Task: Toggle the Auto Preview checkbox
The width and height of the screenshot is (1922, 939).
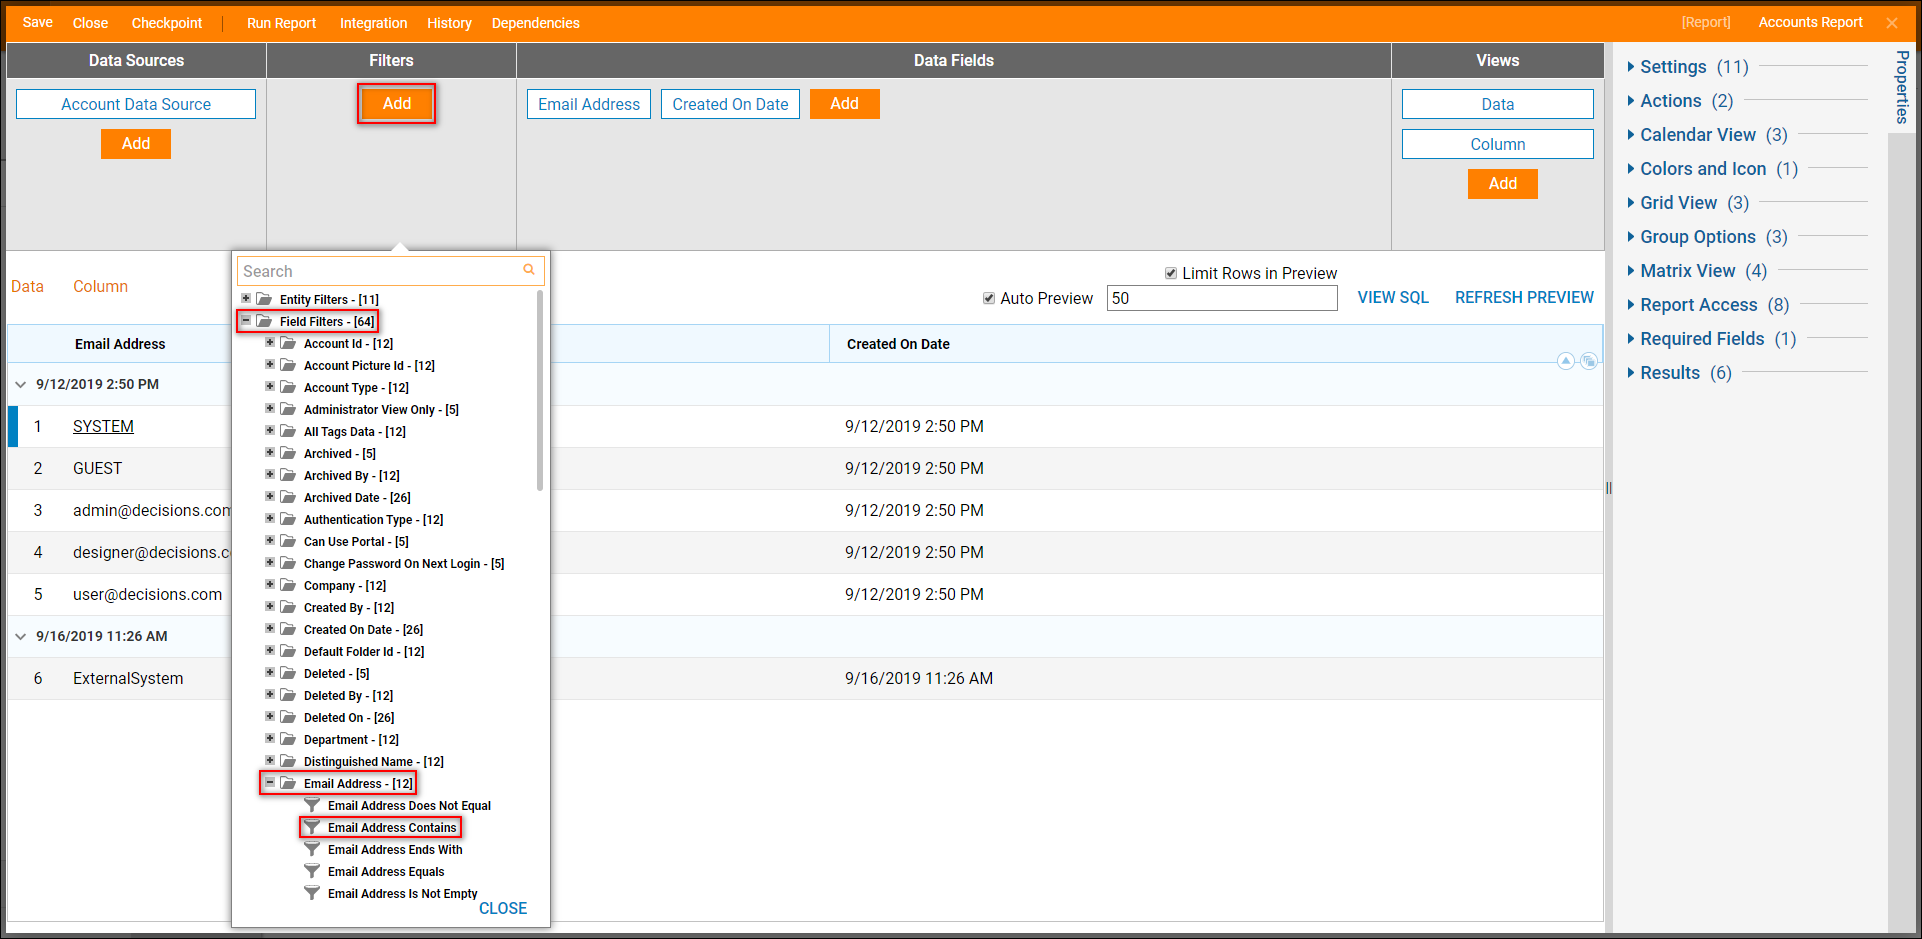Action: (989, 298)
